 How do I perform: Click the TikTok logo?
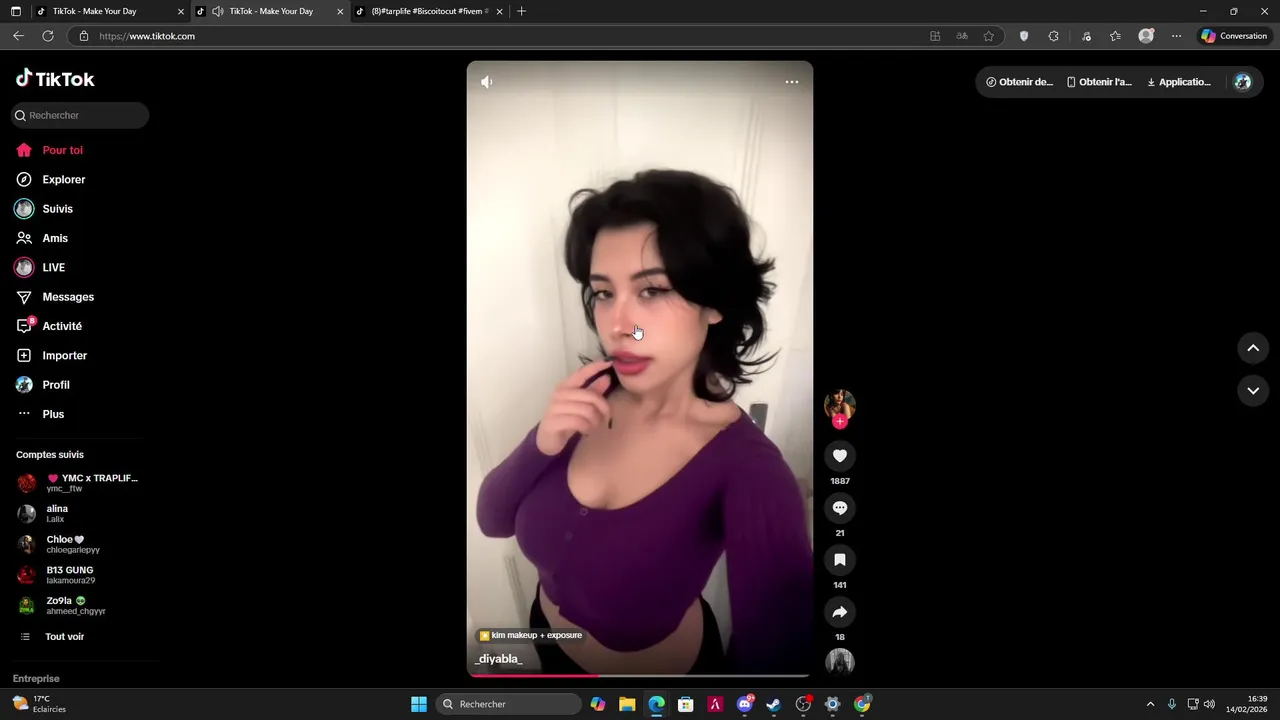(x=55, y=79)
